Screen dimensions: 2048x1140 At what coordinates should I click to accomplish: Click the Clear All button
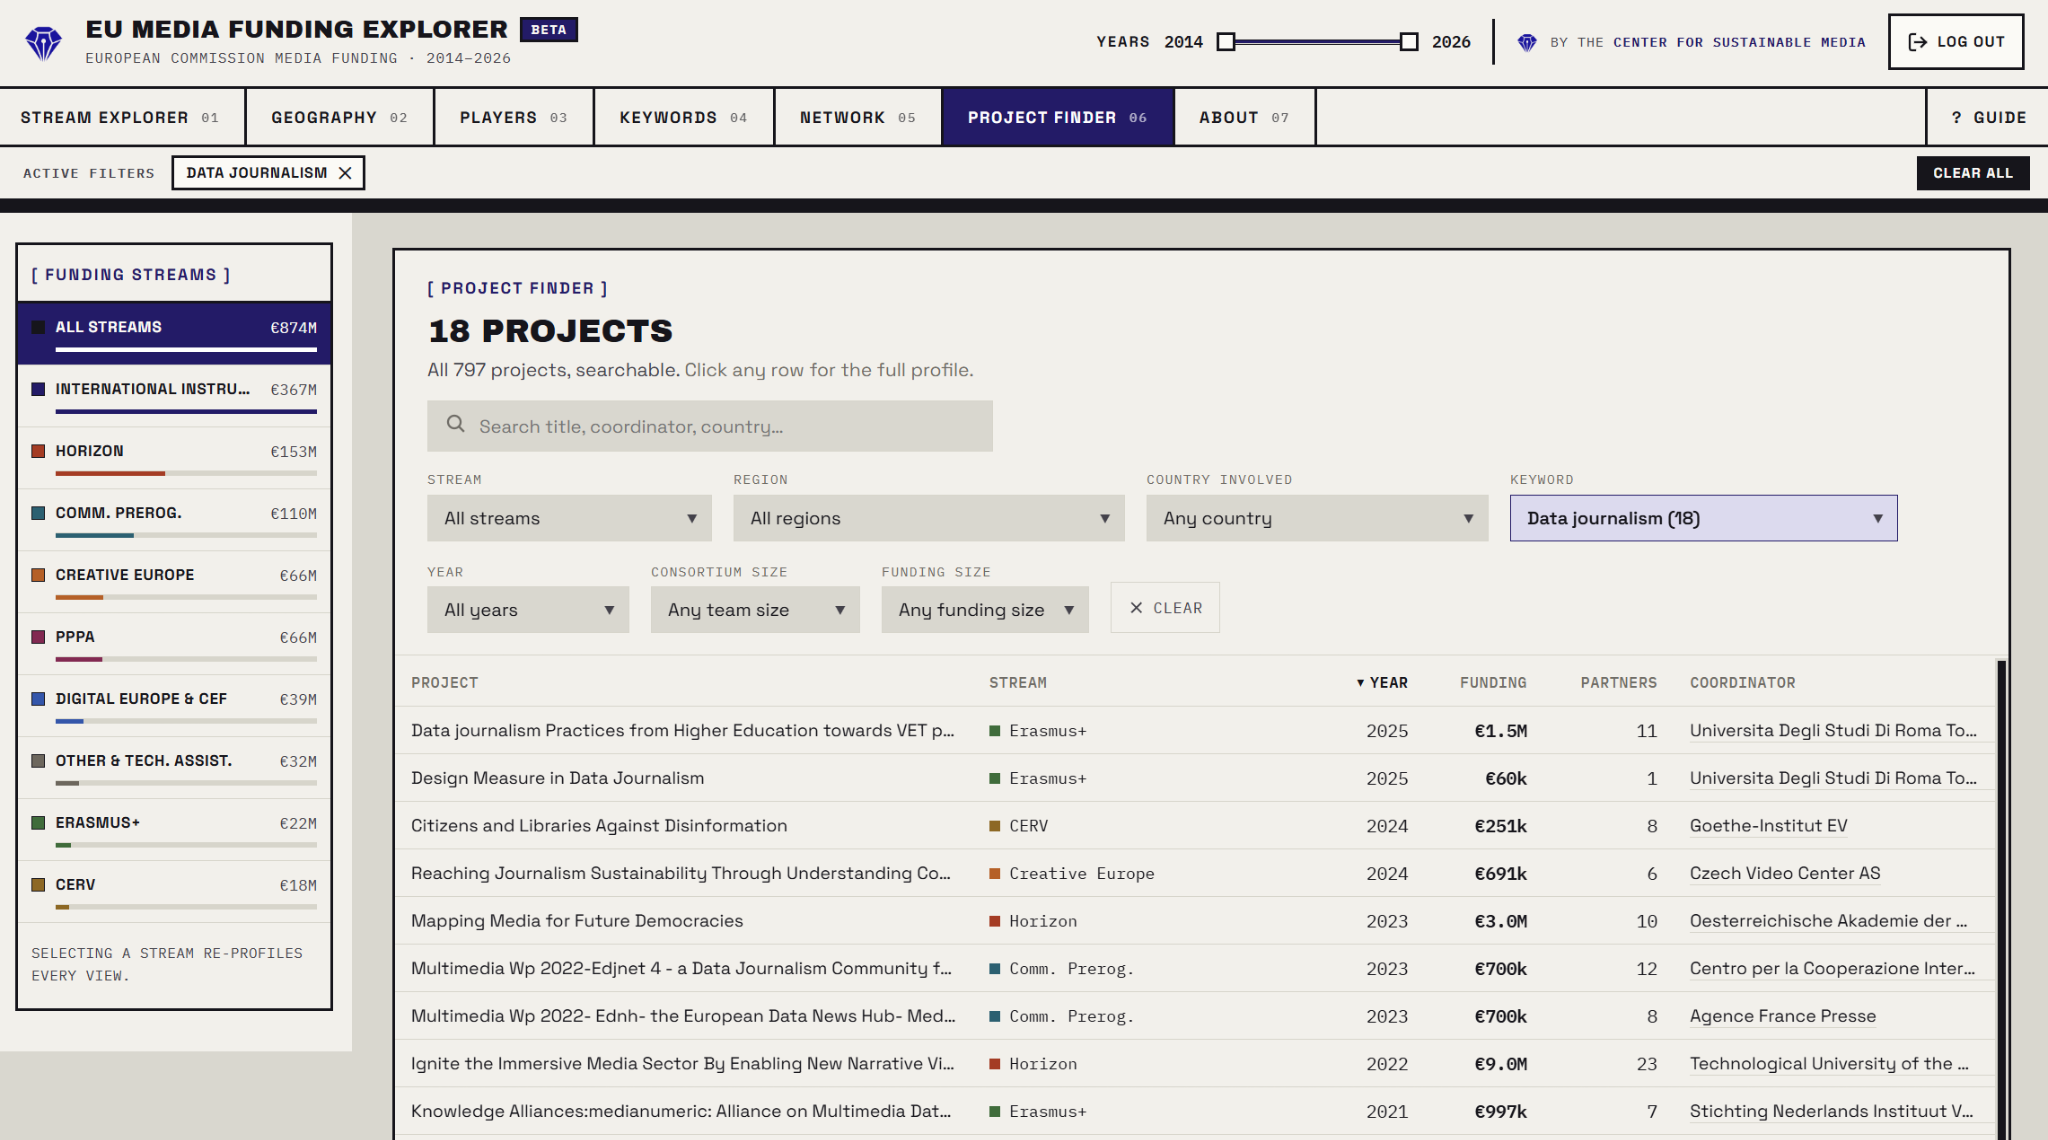[x=1972, y=173]
